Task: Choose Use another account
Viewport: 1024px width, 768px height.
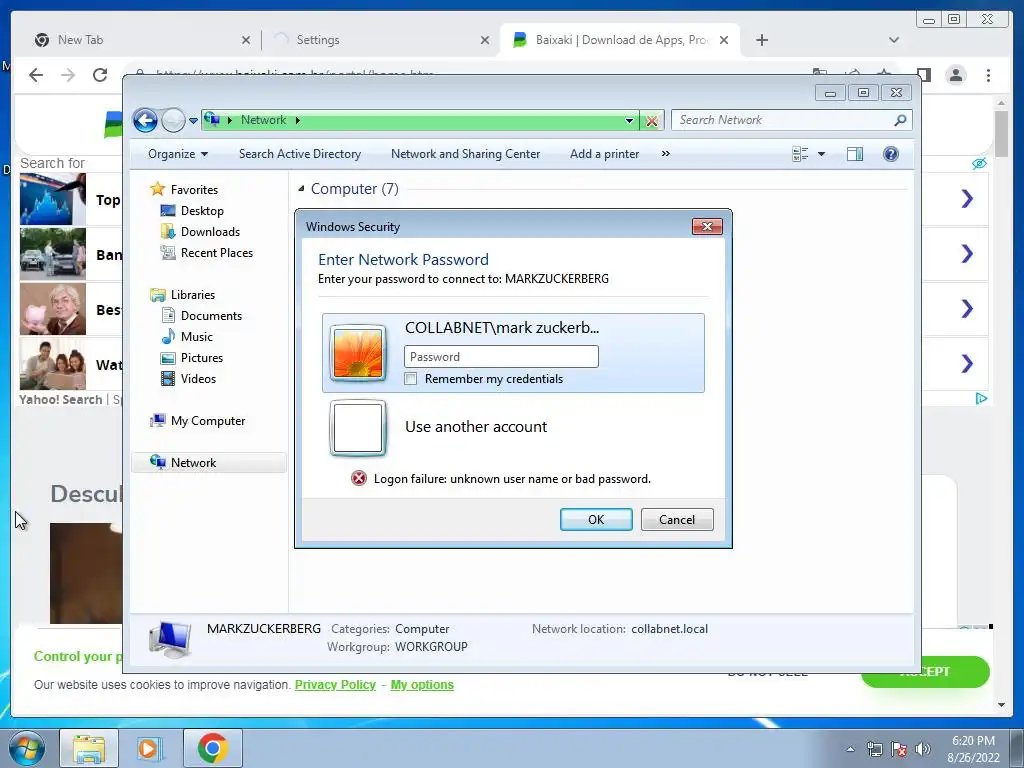Action: coord(475,427)
